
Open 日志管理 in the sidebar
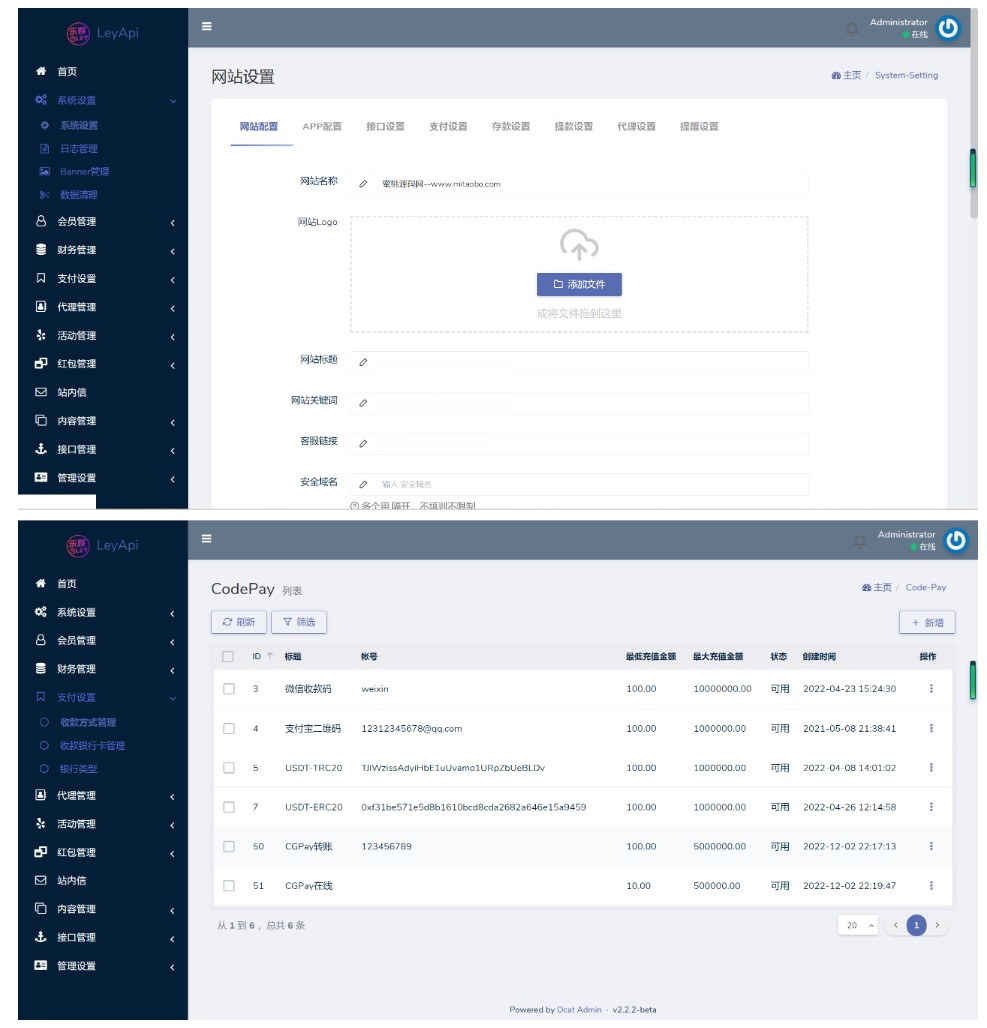[x=78, y=149]
